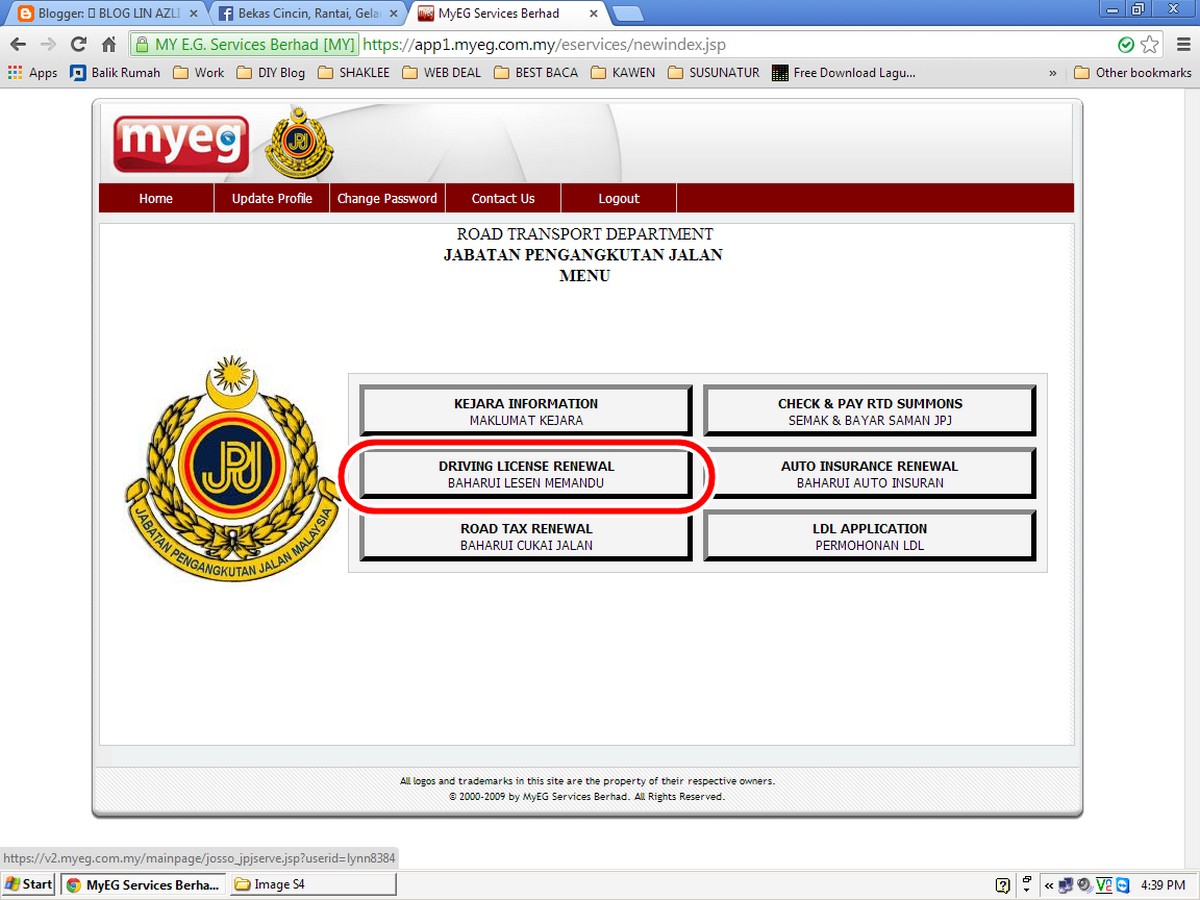Image resolution: width=1200 pixels, height=900 pixels.
Task: Click the myeg logo
Action: 181,144
